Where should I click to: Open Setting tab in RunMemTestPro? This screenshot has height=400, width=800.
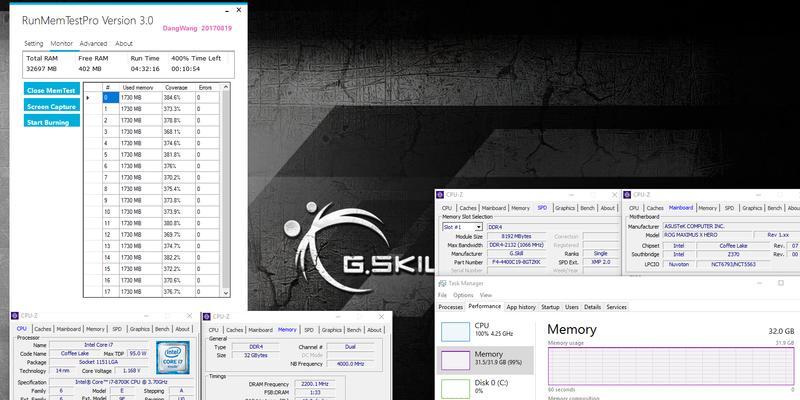coord(34,43)
